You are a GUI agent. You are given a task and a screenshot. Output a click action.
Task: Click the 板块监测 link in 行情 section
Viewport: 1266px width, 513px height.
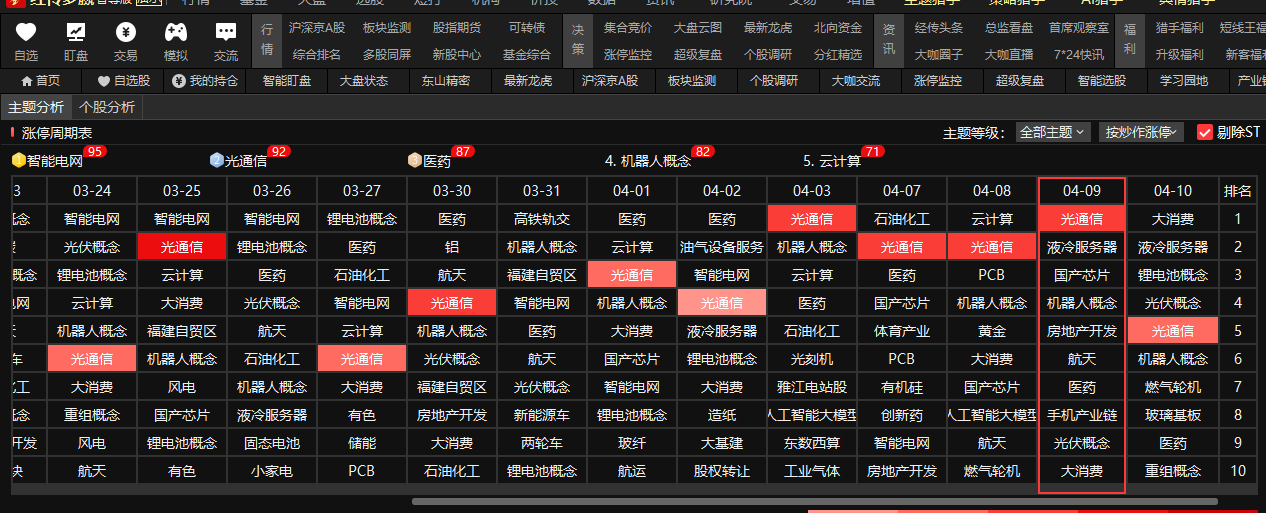387,27
